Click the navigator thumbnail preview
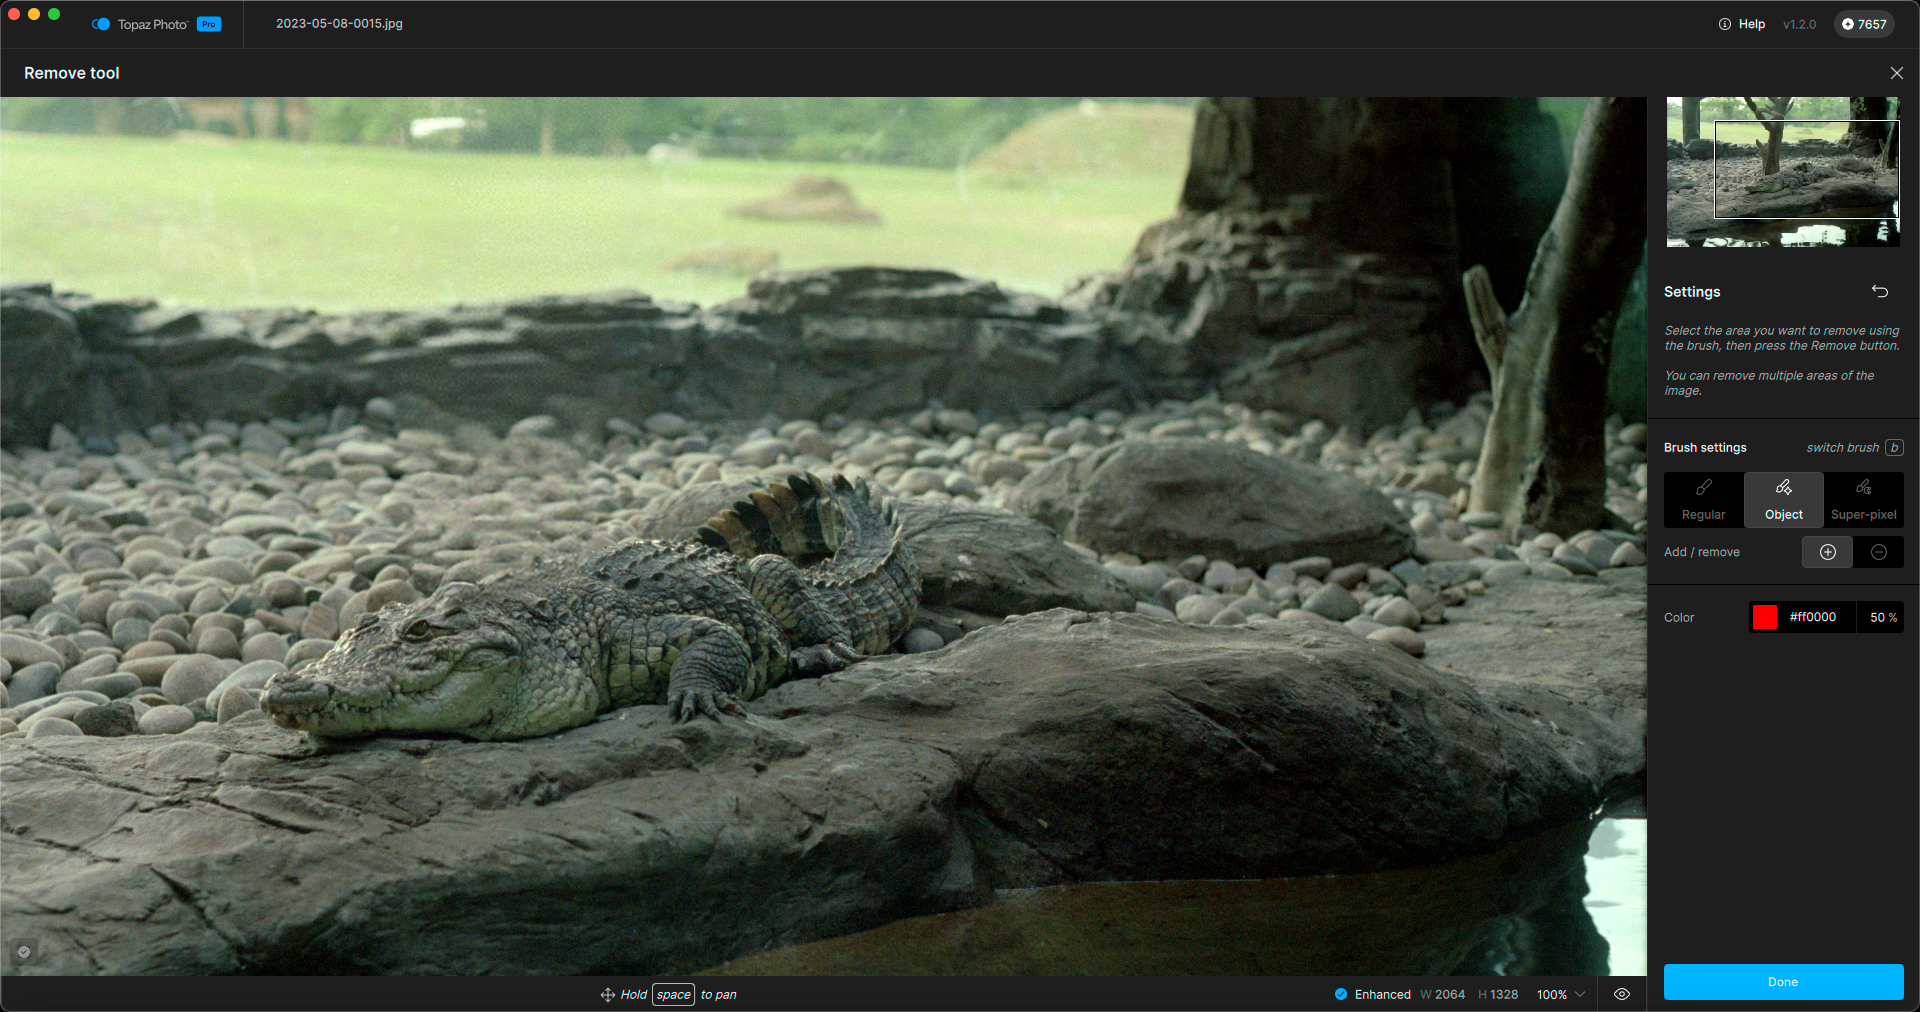Image resolution: width=1920 pixels, height=1012 pixels. pyautogui.click(x=1783, y=172)
